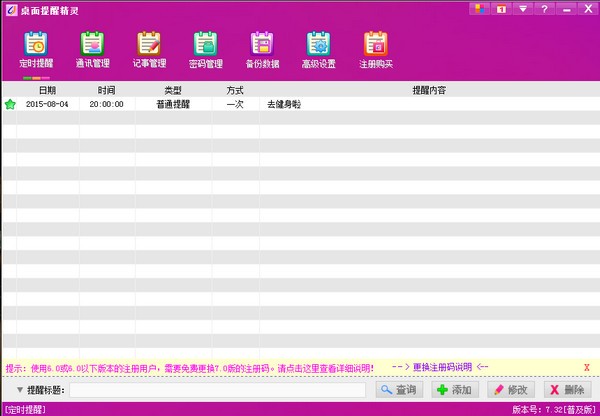The height and width of the screenshot is (416, 600).
Task: Click the question mark help button
Action: click(544, 9)
